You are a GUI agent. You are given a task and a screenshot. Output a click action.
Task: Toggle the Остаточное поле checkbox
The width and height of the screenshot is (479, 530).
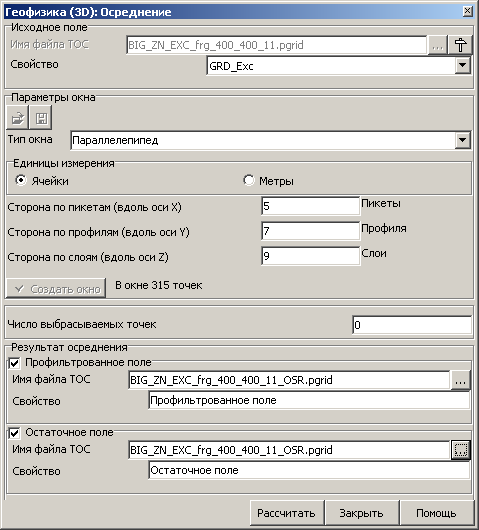pos(15,433)
